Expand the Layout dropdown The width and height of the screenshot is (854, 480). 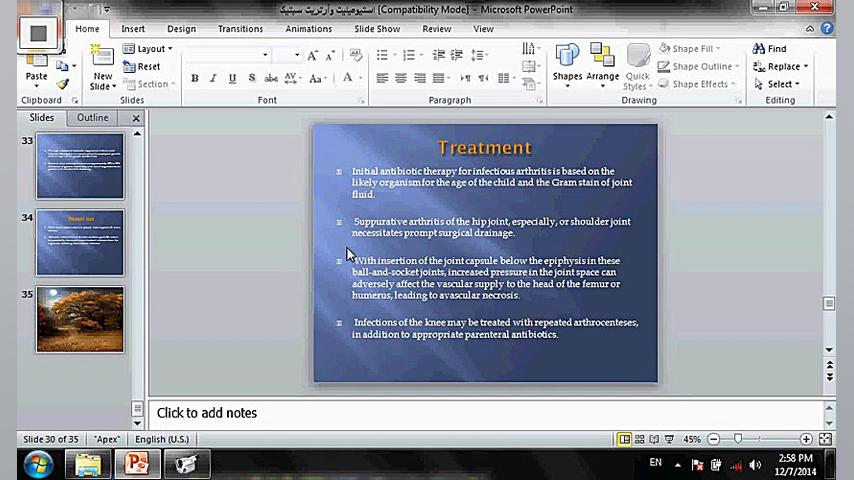(x=148, y=48)
